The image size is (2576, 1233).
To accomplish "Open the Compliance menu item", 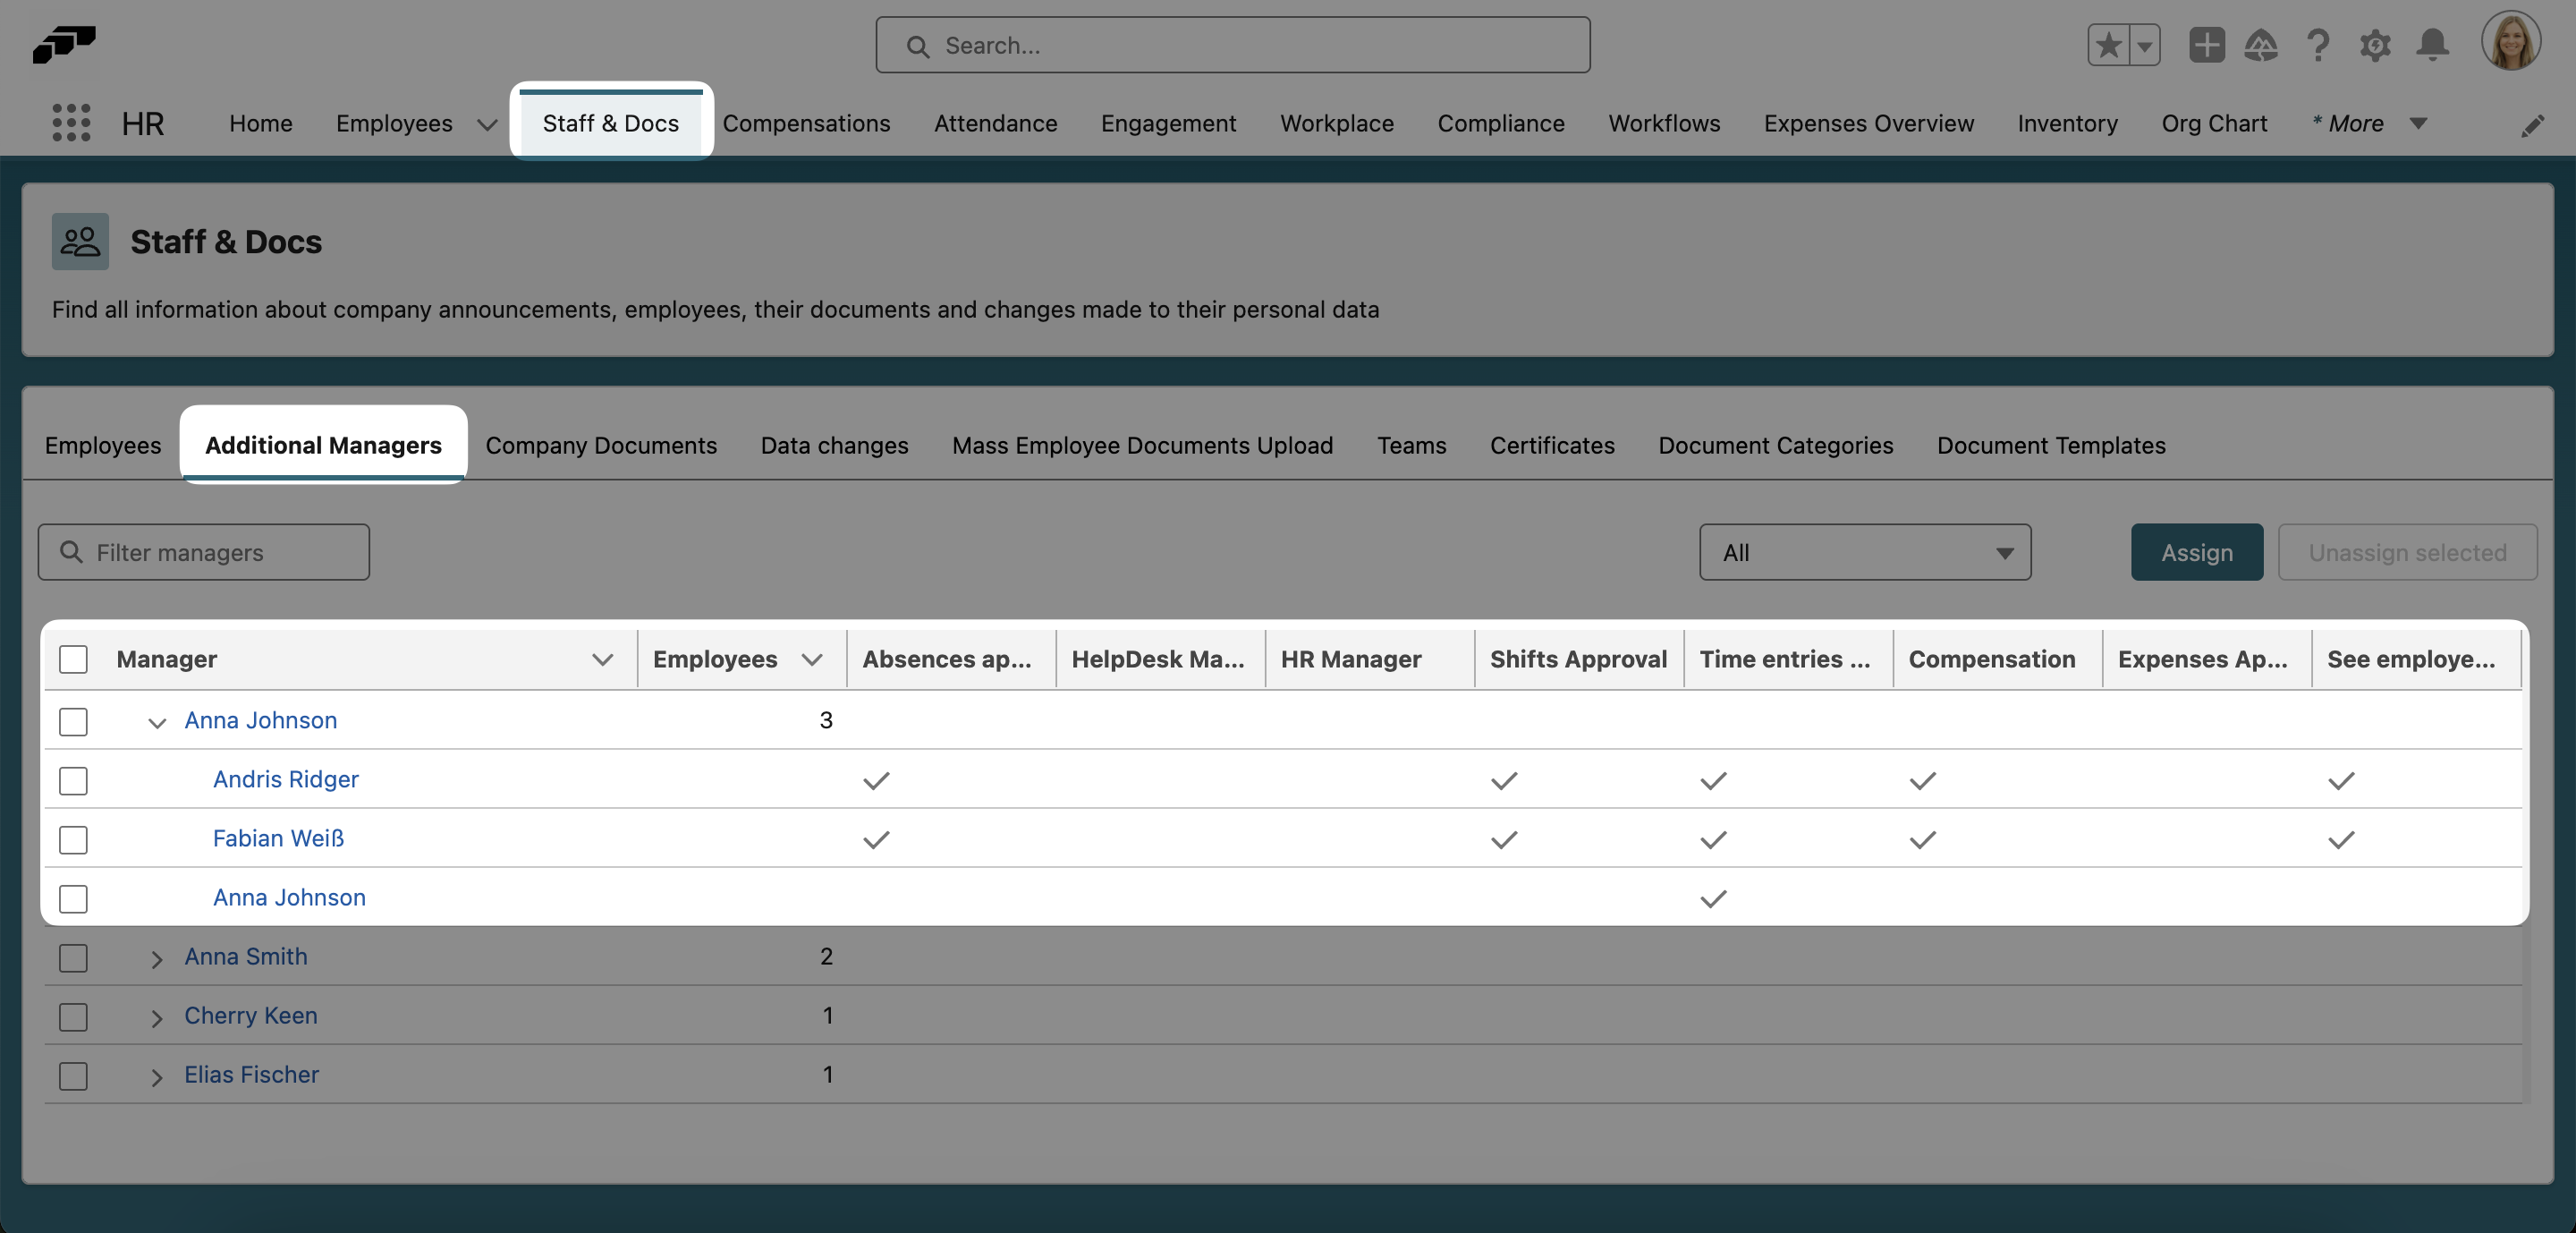I will pos(1501,123).
